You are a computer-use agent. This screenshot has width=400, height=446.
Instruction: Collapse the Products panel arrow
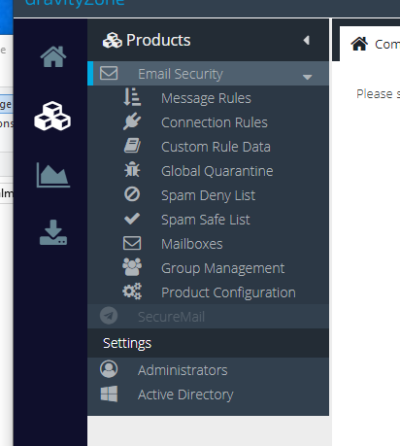307,40
